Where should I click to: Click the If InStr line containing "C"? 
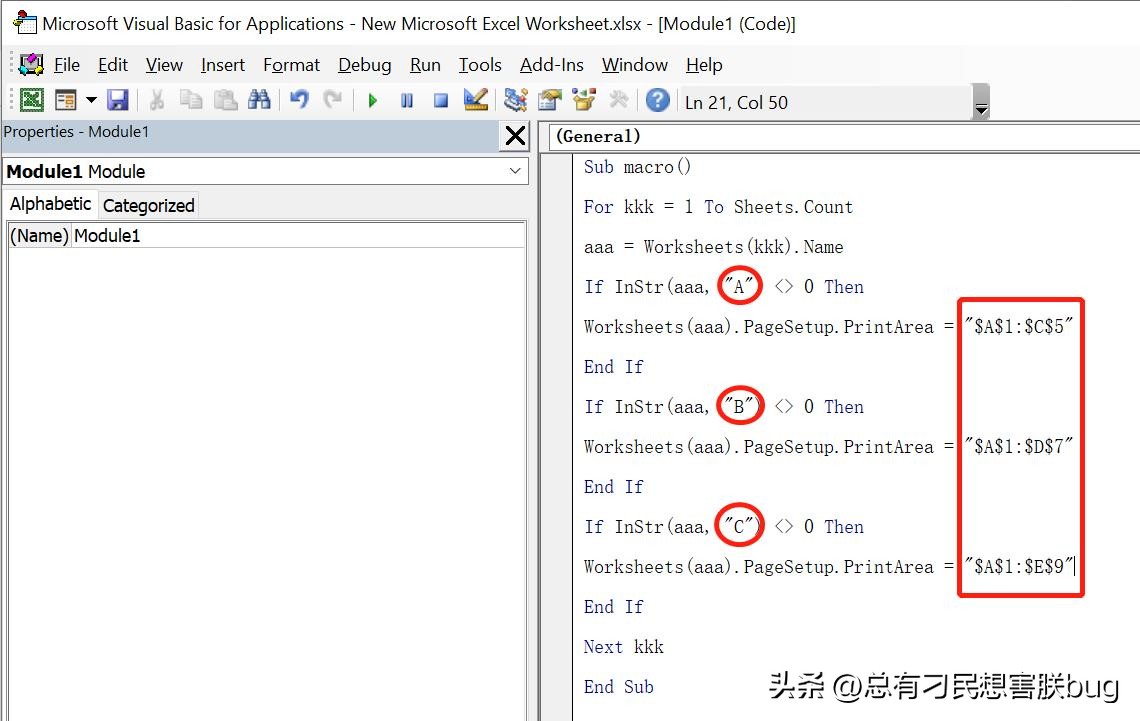[723, 527]
